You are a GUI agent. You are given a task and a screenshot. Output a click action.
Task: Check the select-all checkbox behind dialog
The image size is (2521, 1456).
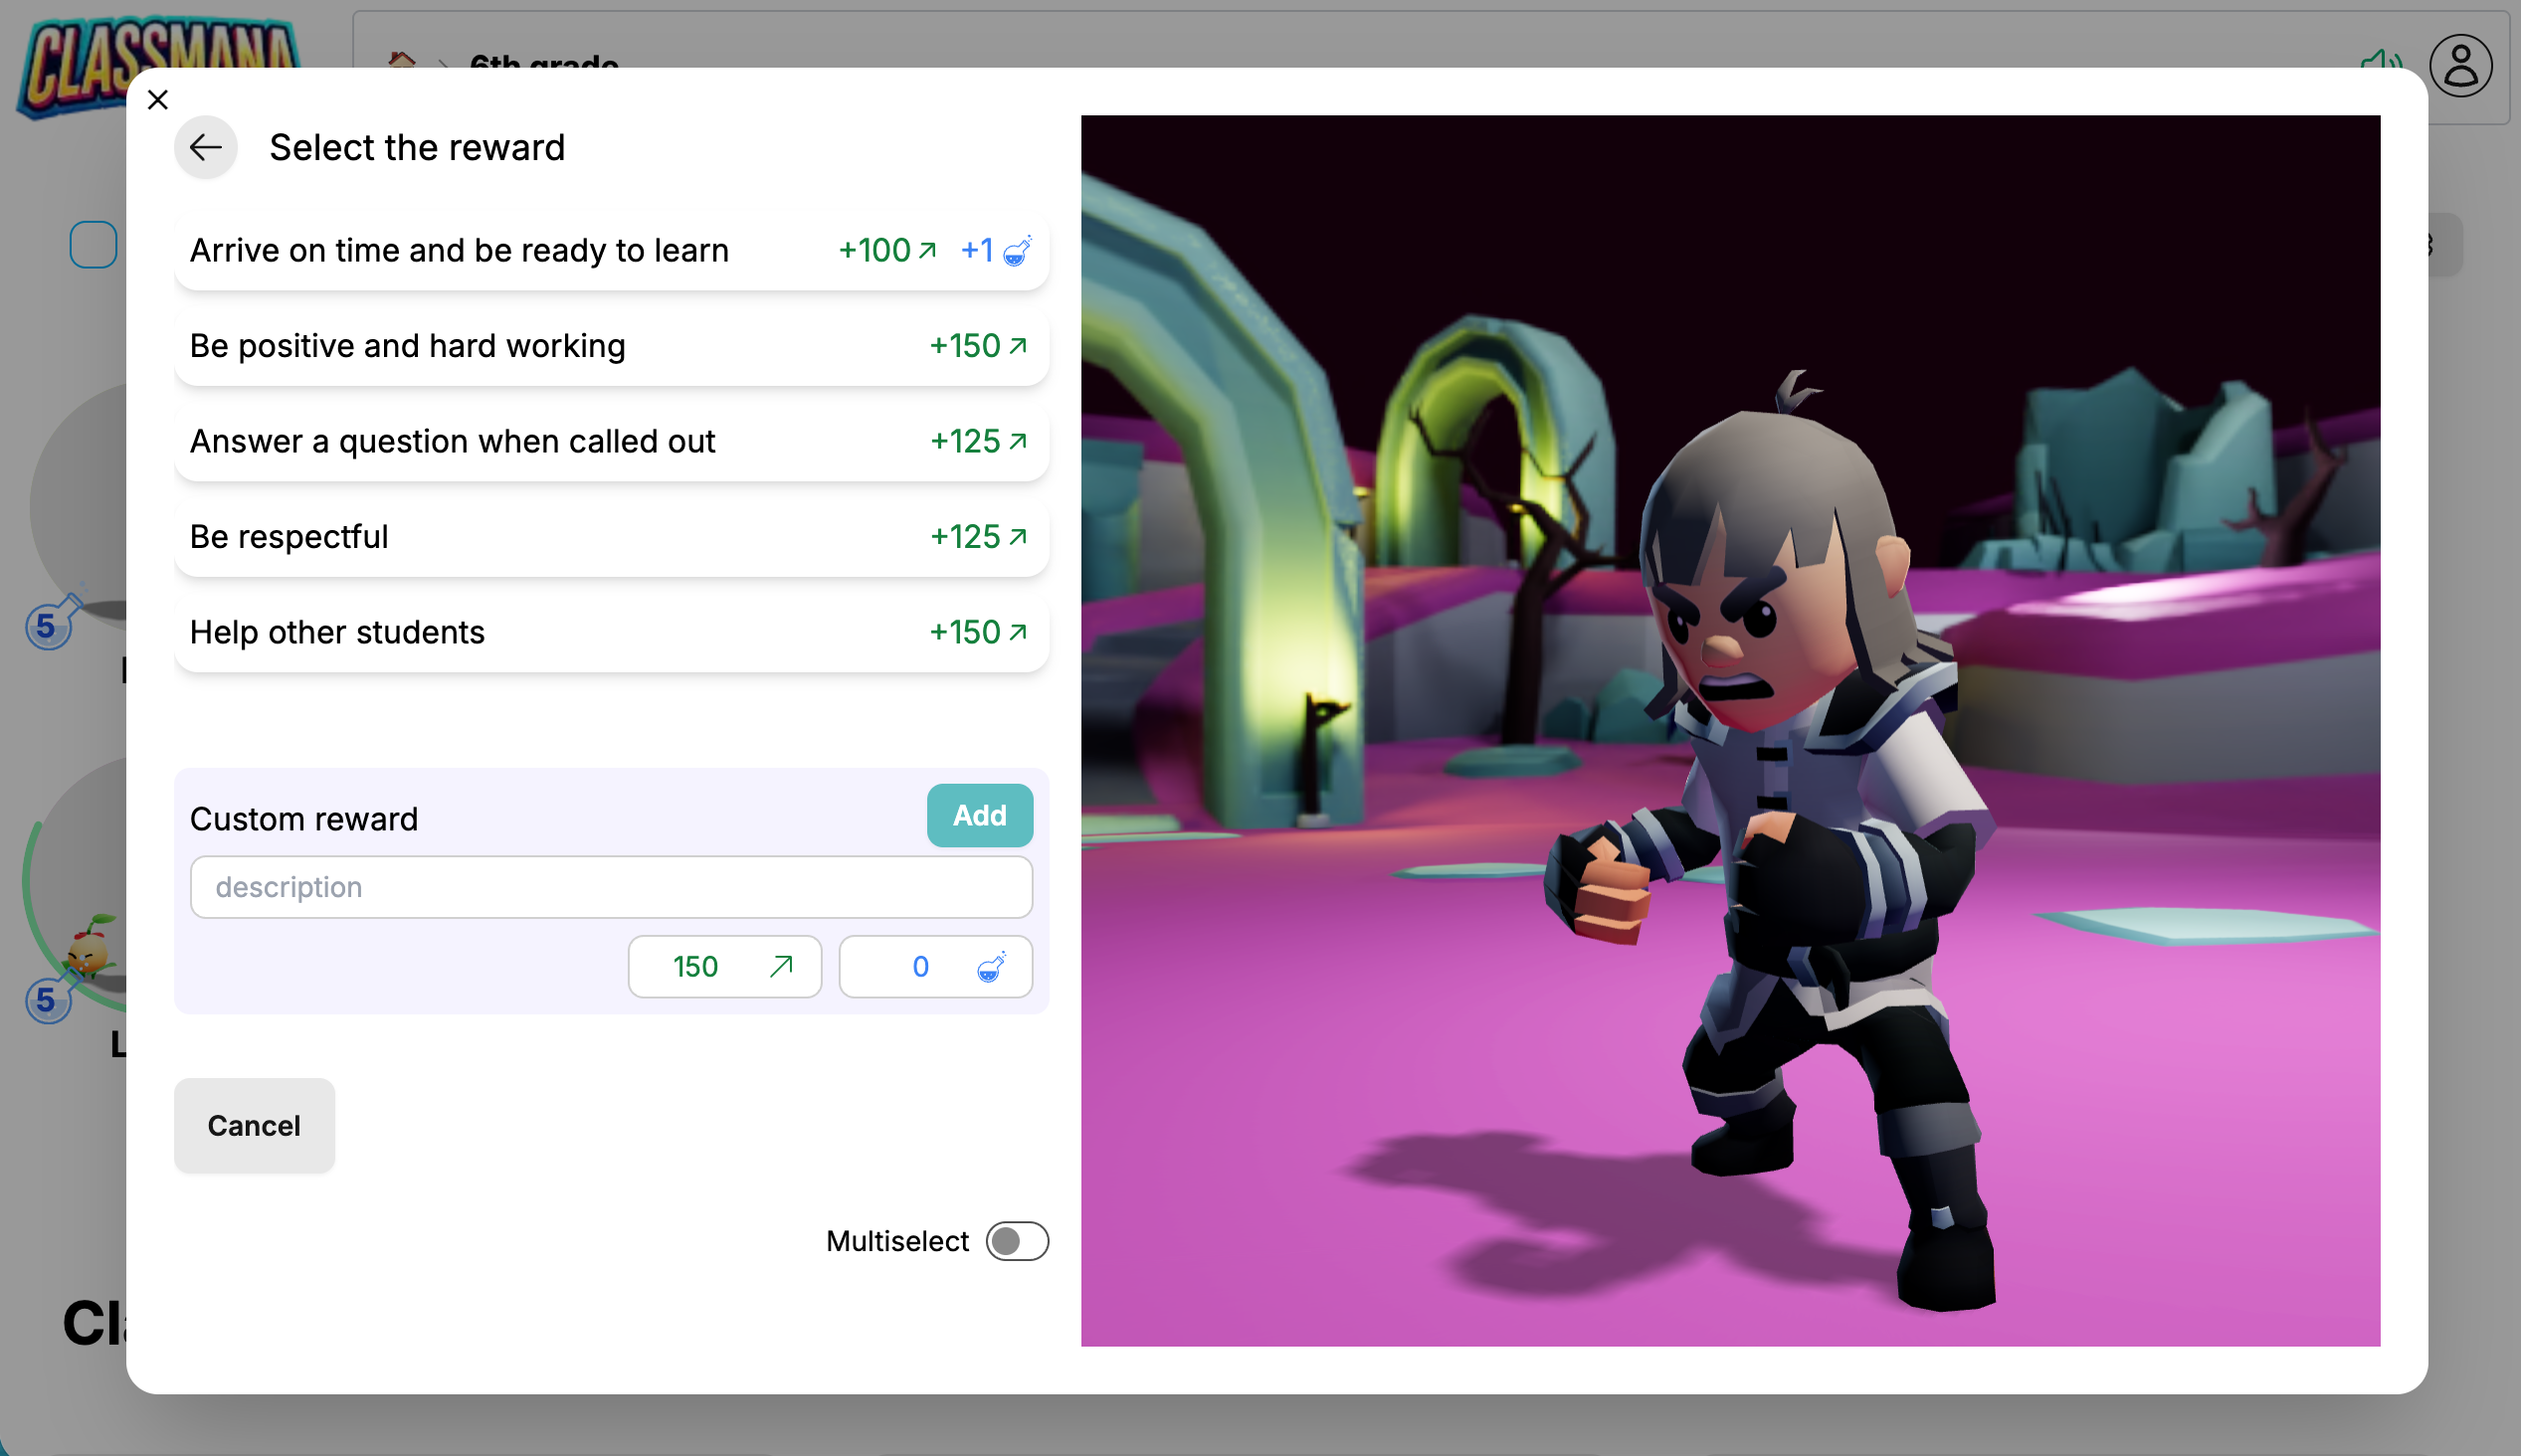[93, 244]
